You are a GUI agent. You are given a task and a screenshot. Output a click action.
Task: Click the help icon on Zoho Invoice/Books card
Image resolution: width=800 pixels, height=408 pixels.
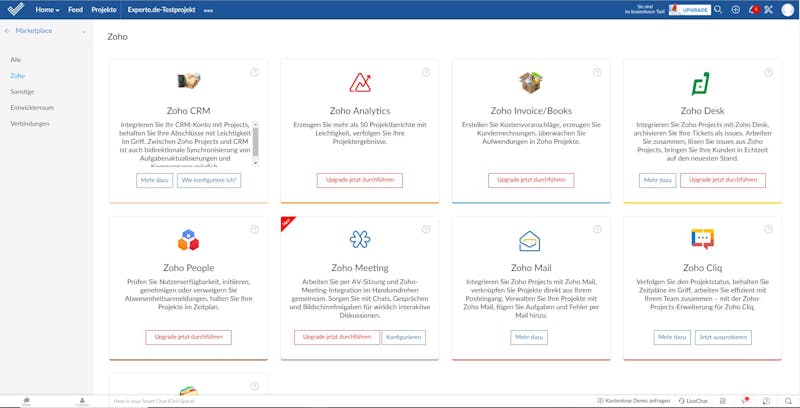click(x=597, y=72)
